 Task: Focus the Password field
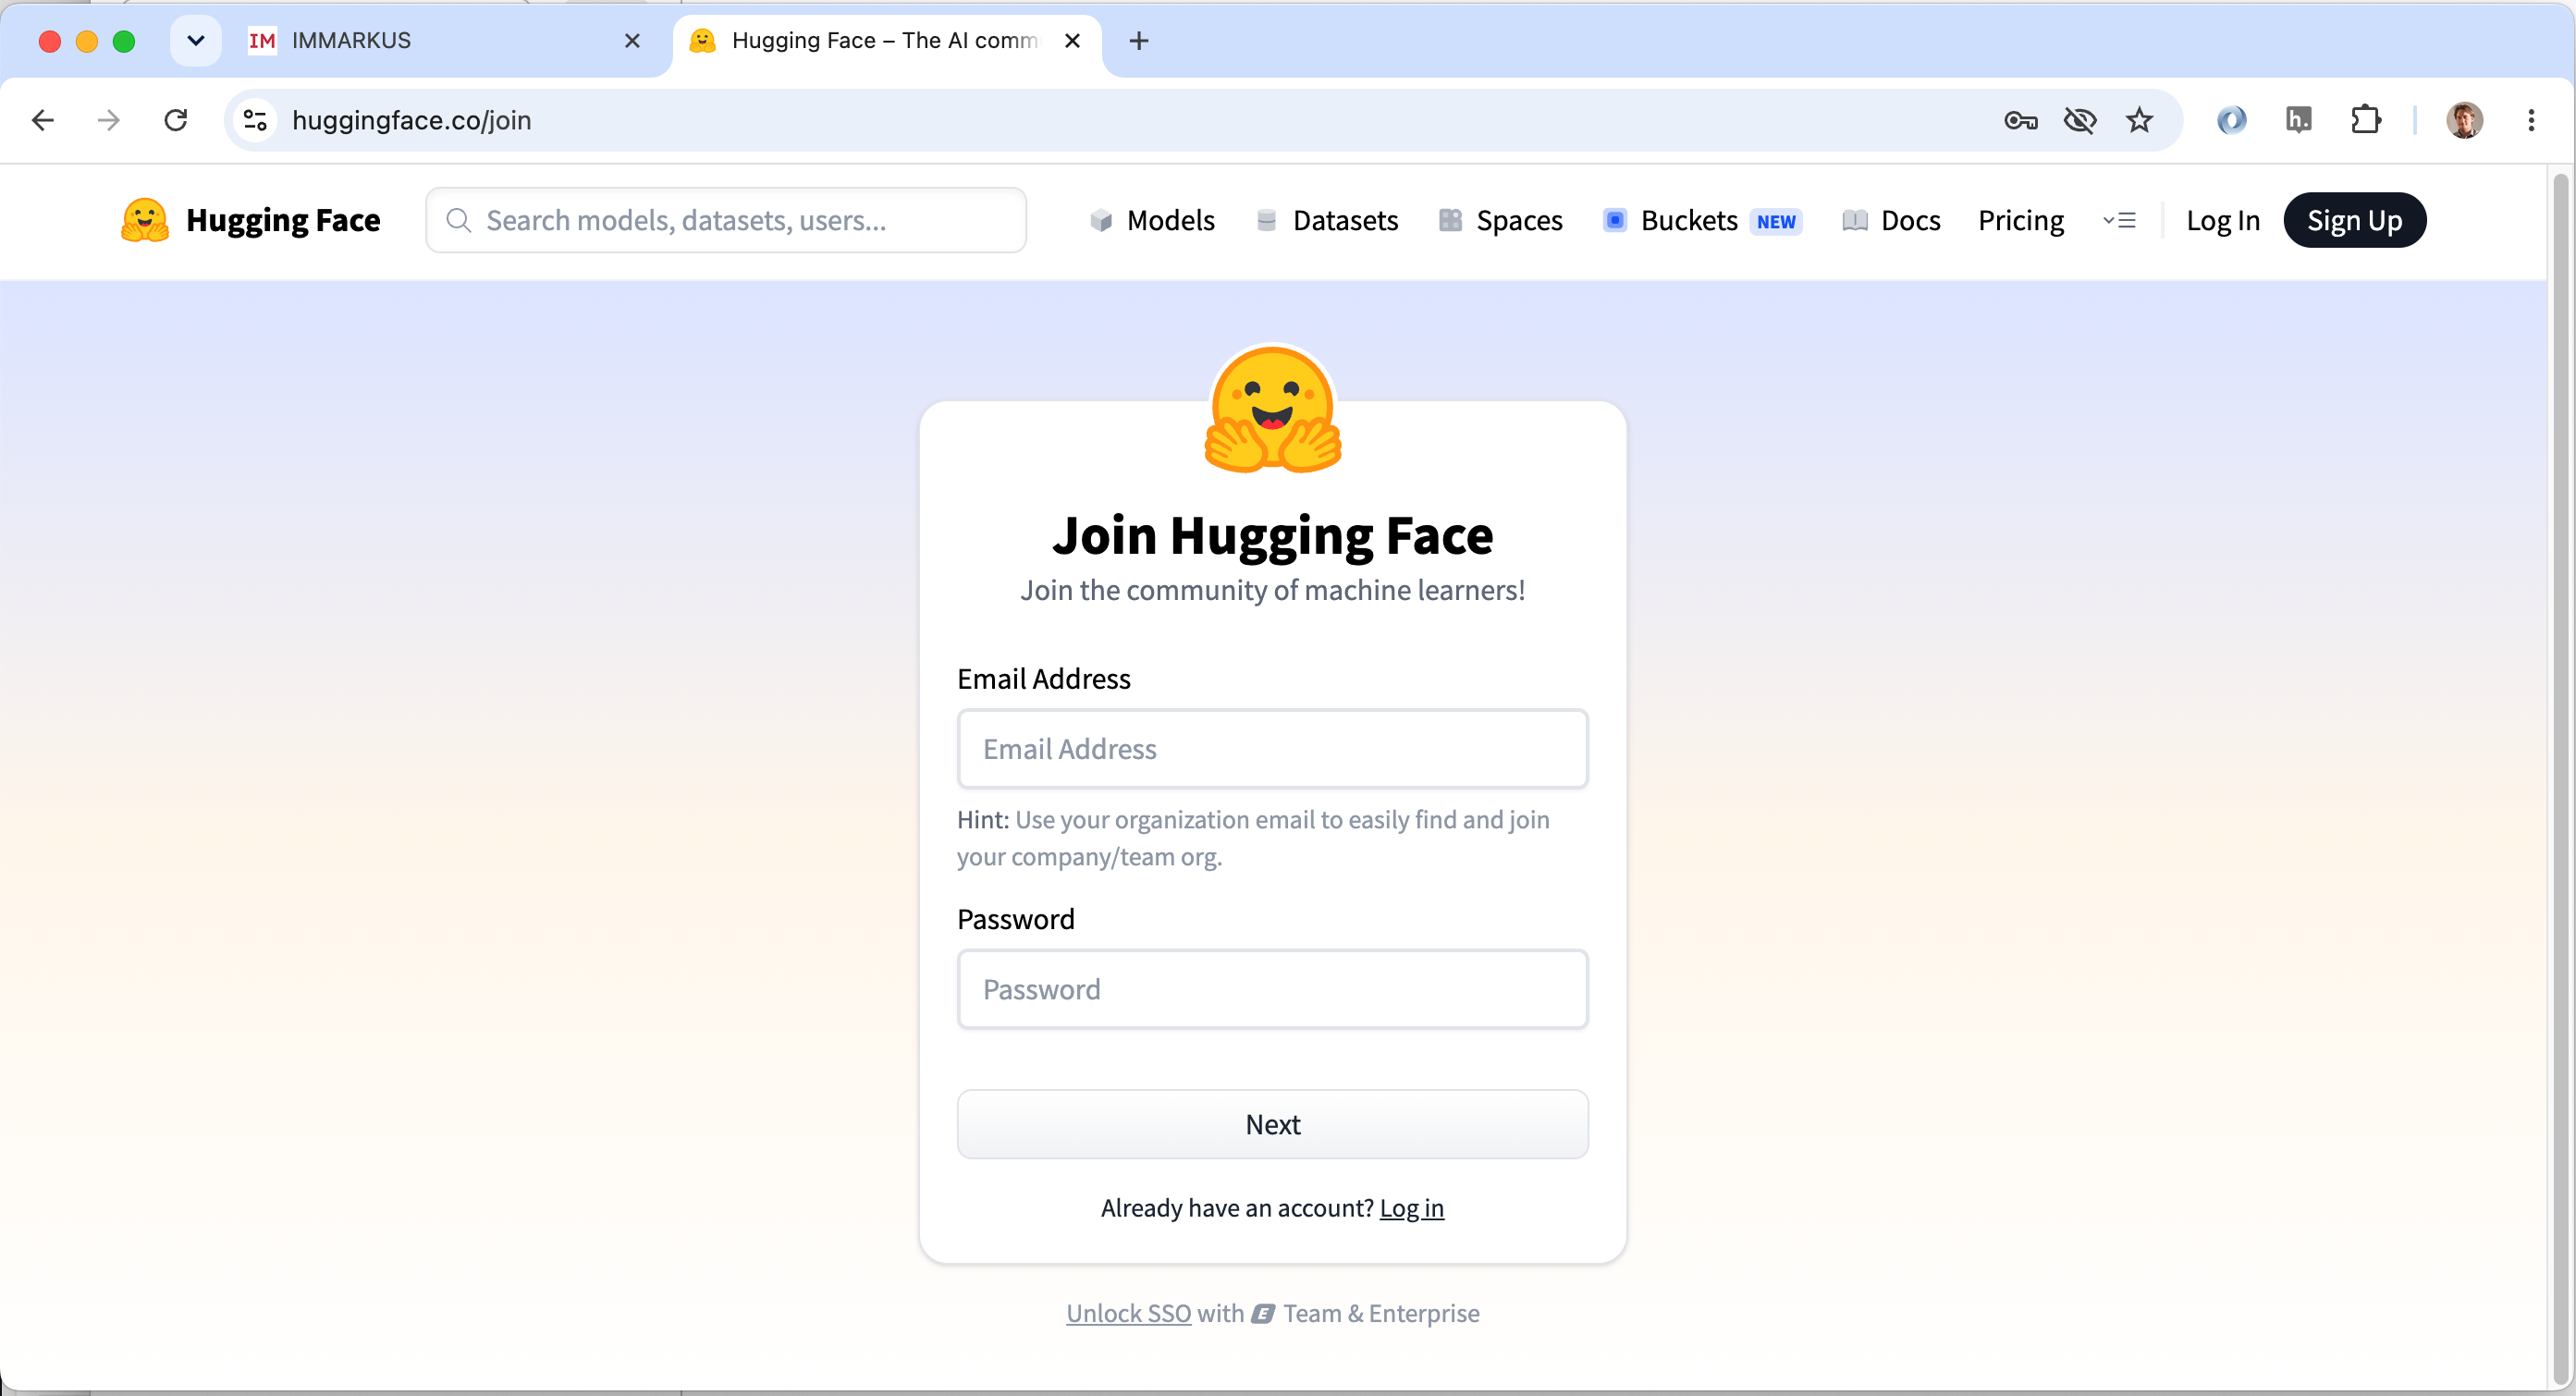click(1272, 989)
